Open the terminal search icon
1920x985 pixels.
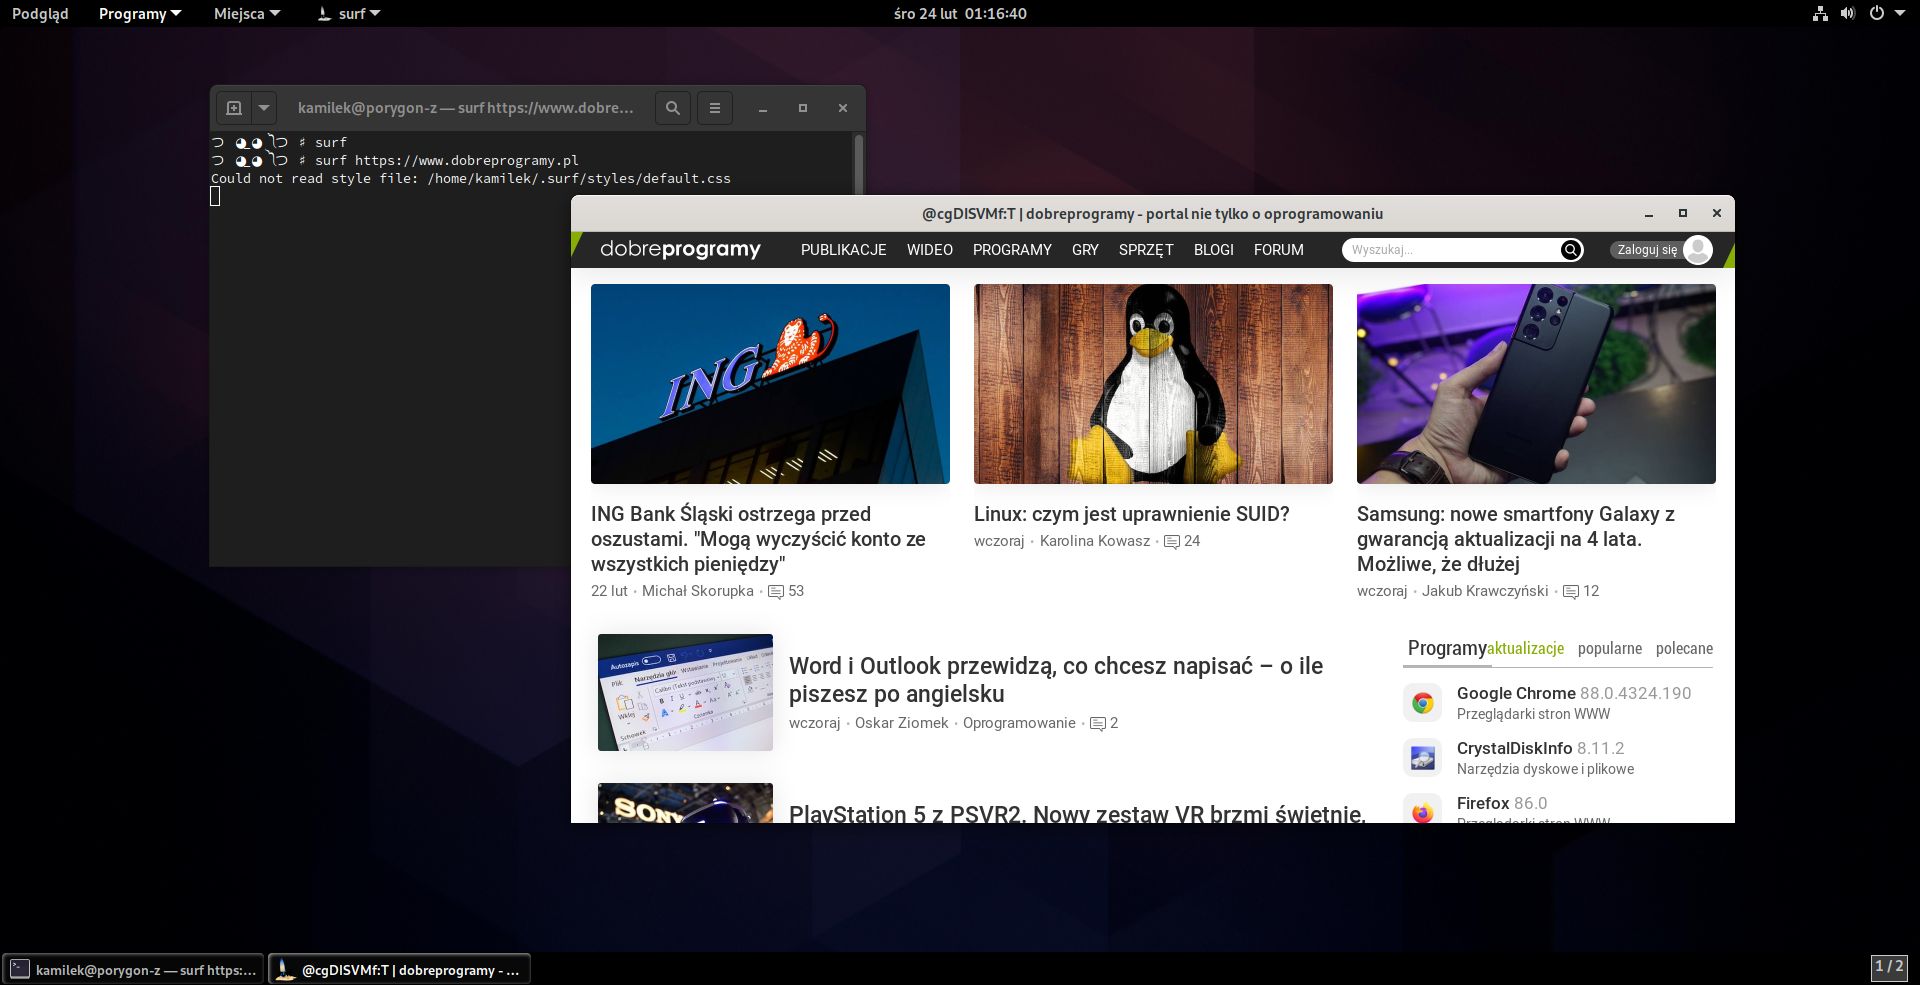pyautogui.click(x=673, y=108)
